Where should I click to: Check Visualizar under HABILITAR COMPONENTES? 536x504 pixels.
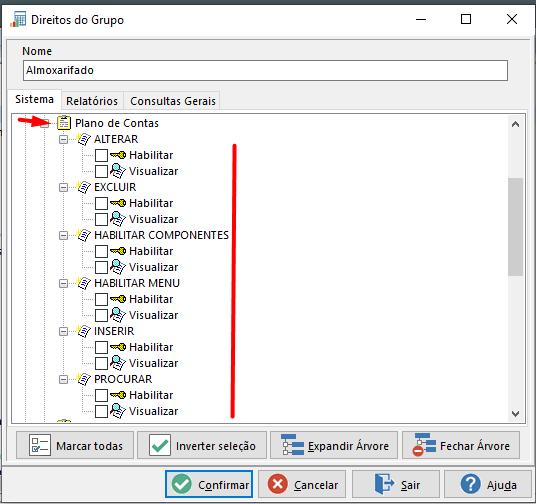[x=102, y=267]
